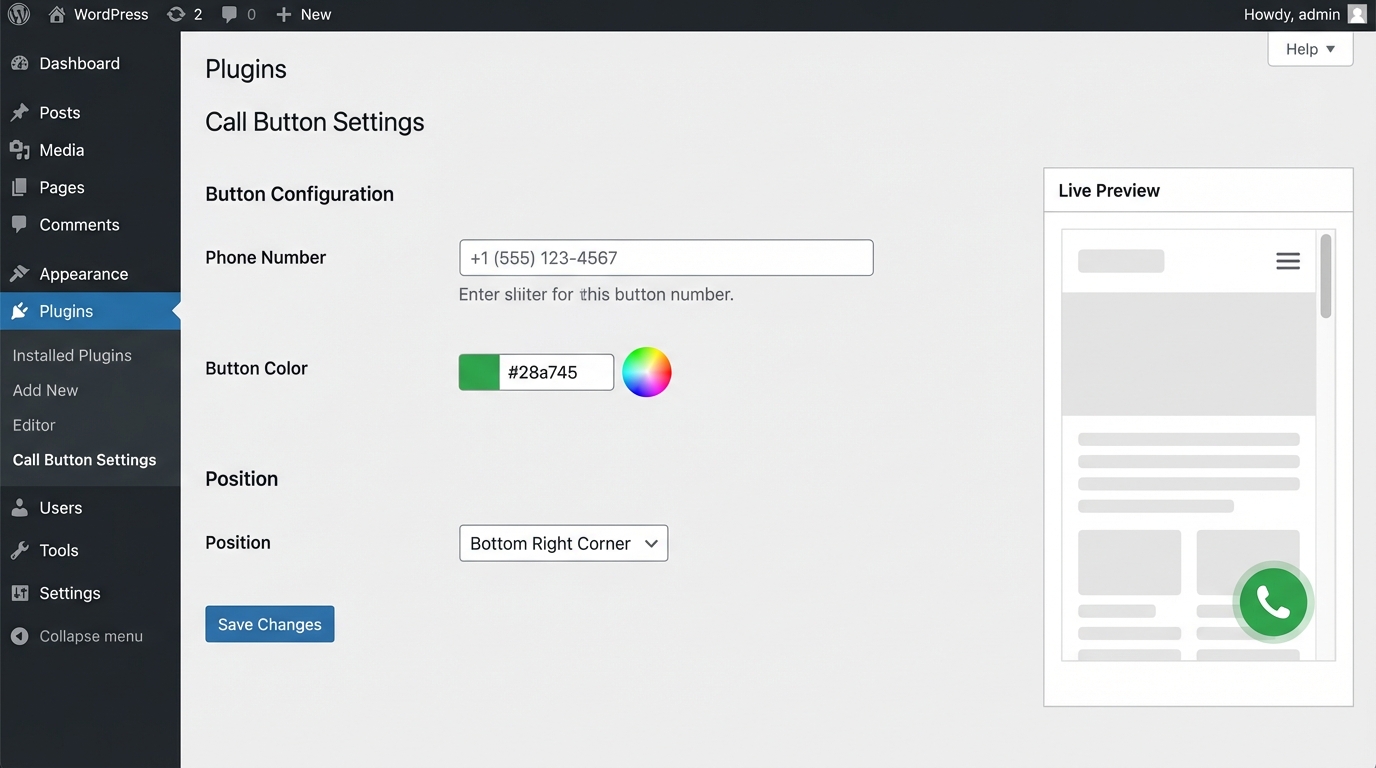This screenshot has height=768, width=1376.
Task: Click the Media library icon
Action: point(20,149)
